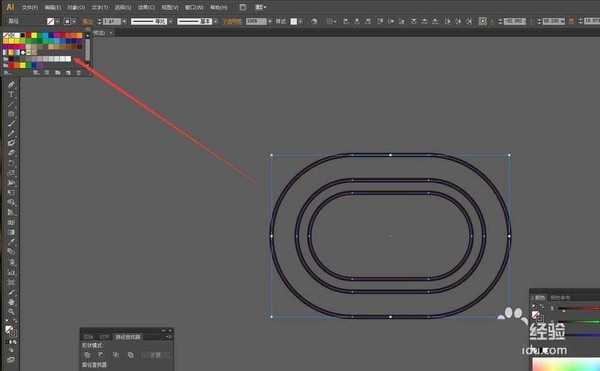This screenshot has width=600, height=371.
Task: Select the Zoom magnifier tool
Action: click(11, 312)
